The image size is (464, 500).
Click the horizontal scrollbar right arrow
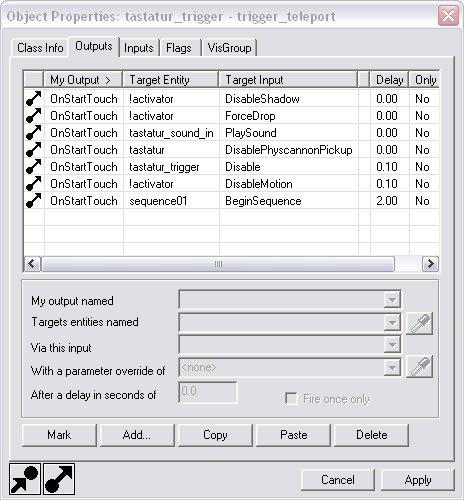[x=430, y=264]
